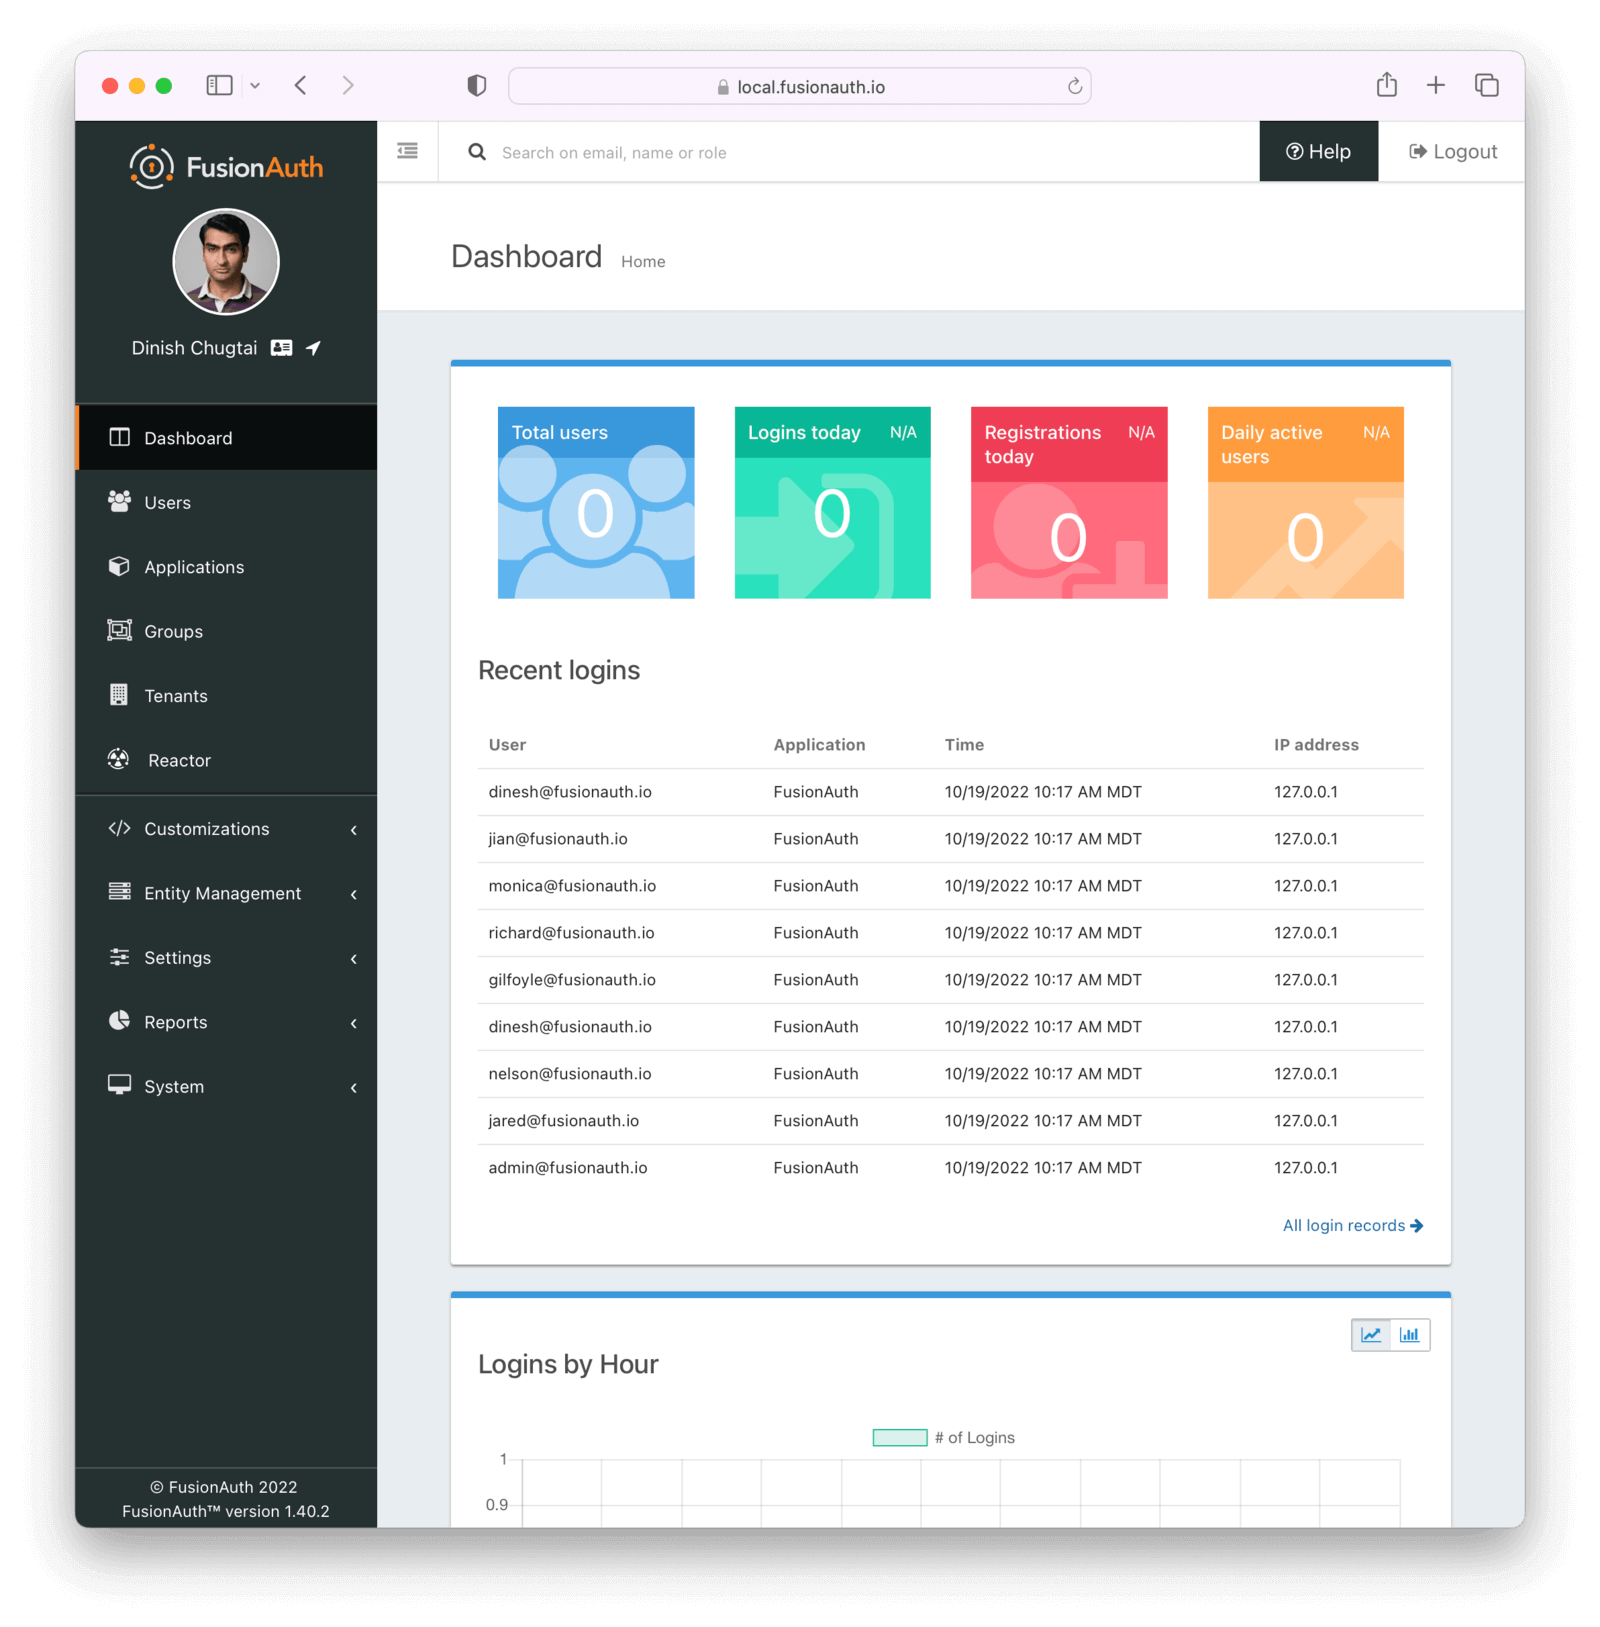Click the Entity Management server icon
Viewport: 1600px width, 1627px height.
119,892
